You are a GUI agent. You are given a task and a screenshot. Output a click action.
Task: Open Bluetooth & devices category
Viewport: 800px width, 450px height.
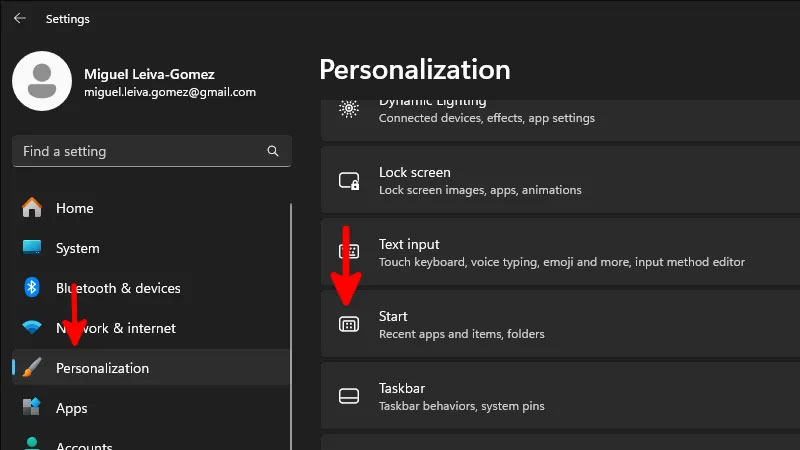(x=151, y=288)
